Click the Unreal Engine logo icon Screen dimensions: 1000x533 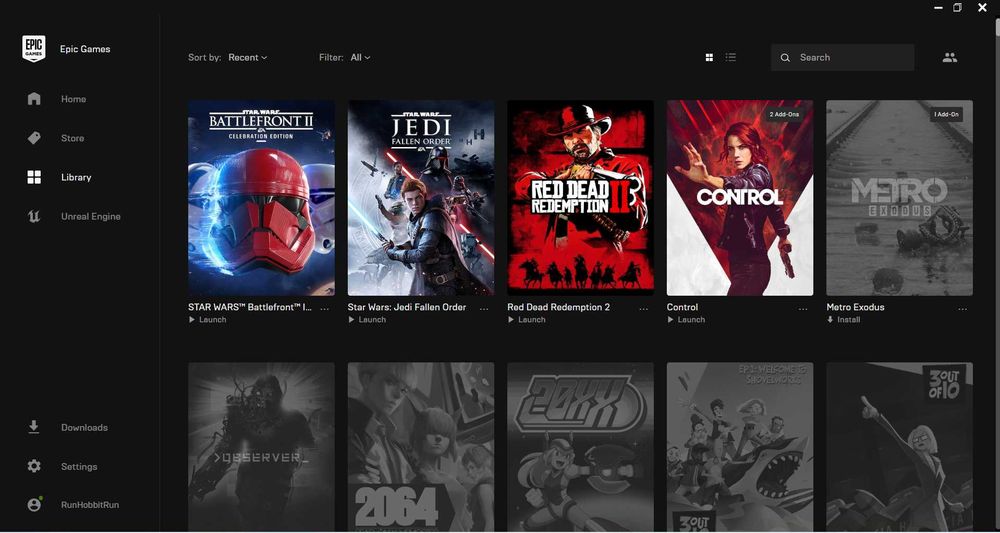34,216
